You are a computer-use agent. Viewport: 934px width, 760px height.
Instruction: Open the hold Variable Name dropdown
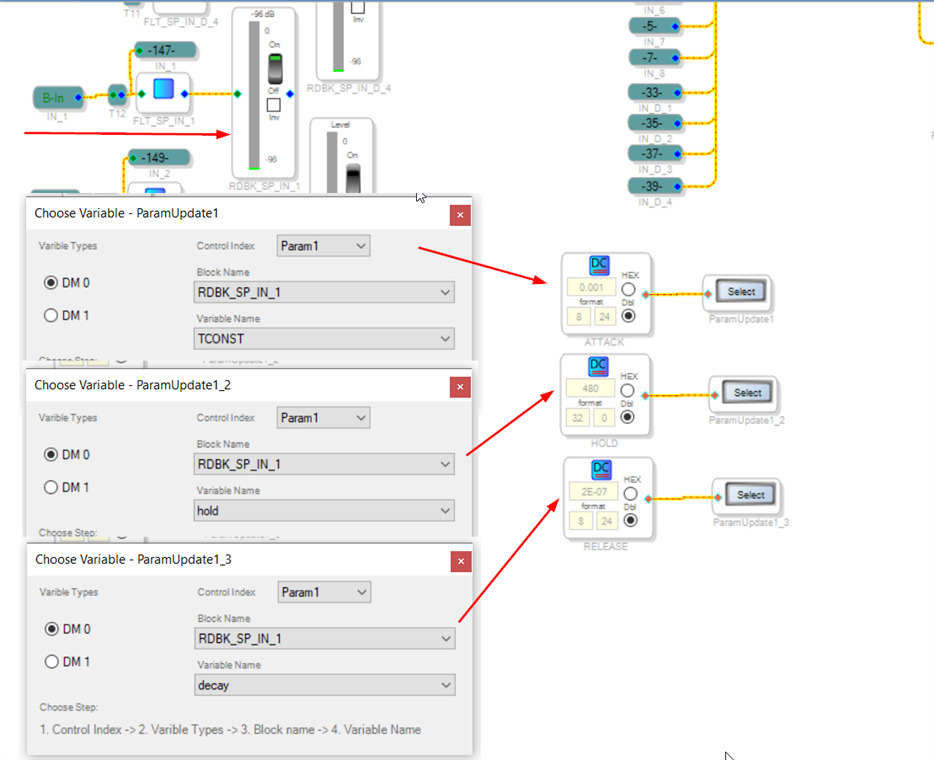coord(324,510)
